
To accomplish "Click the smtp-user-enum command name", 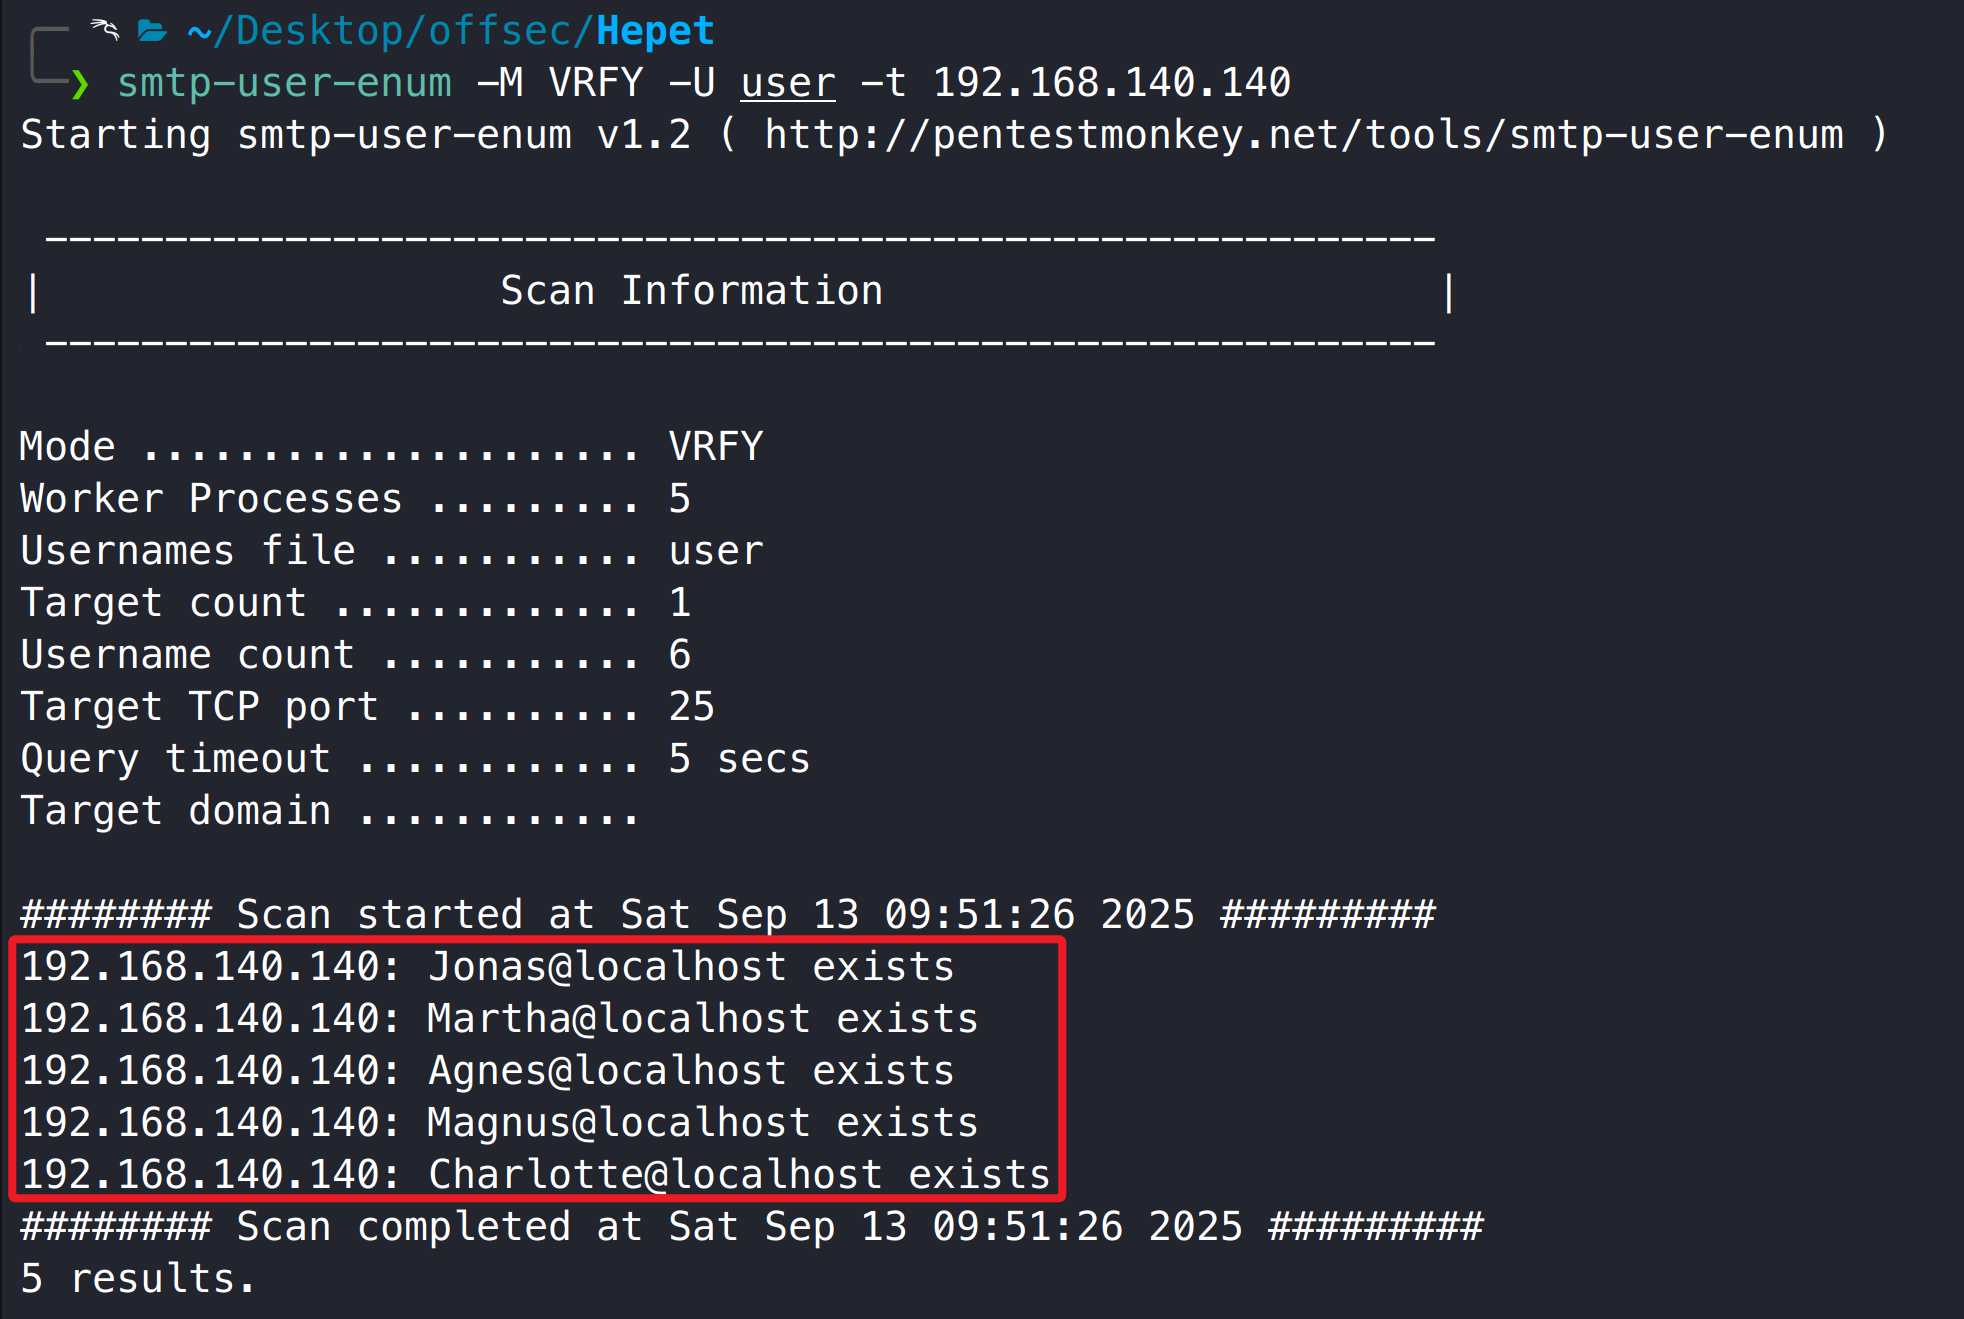I will coord(284,83).
